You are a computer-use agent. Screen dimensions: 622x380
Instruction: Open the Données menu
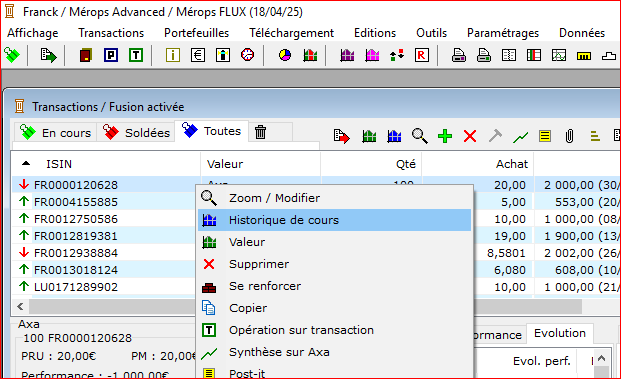coord(582,33)
